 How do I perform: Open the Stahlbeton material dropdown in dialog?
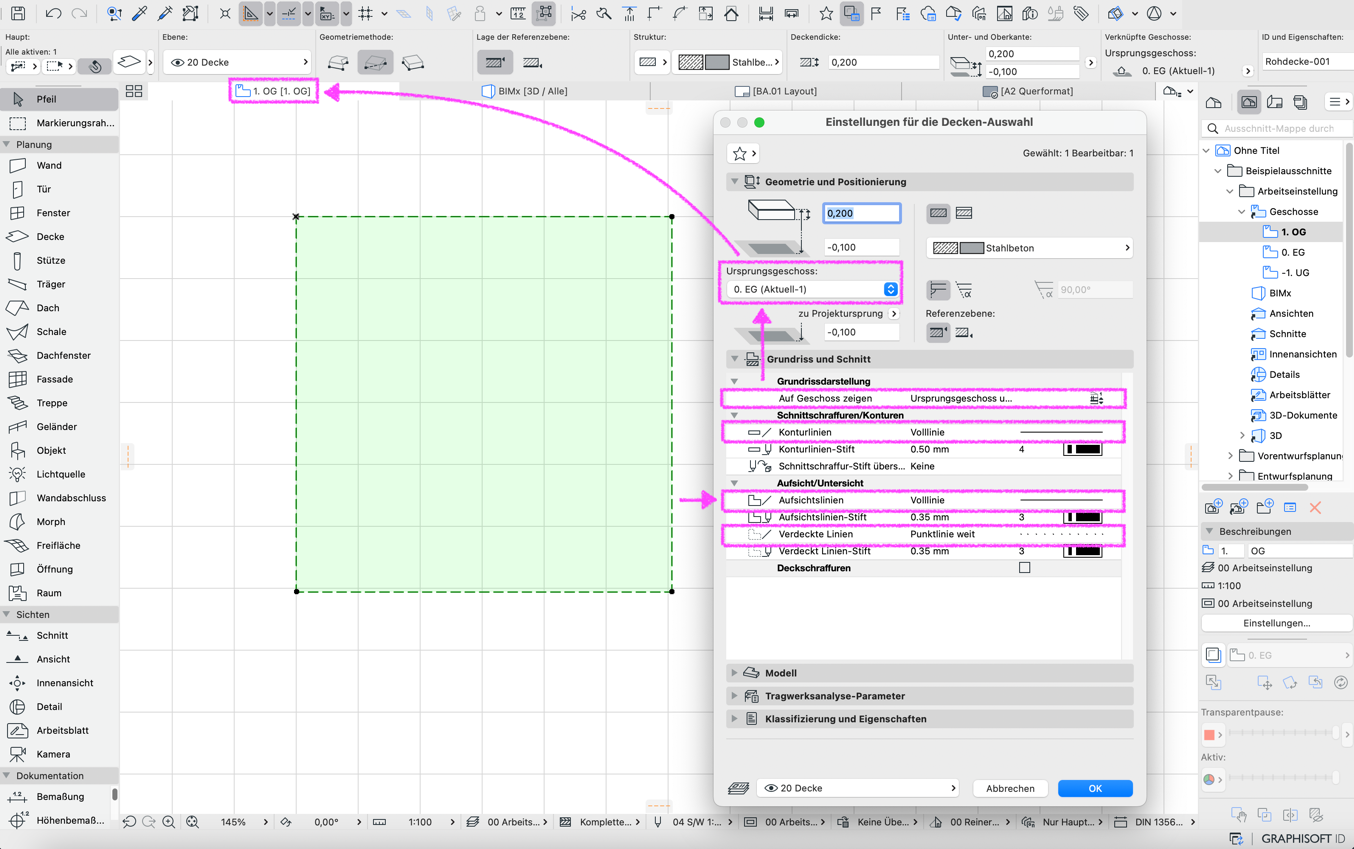(1029, 248)
